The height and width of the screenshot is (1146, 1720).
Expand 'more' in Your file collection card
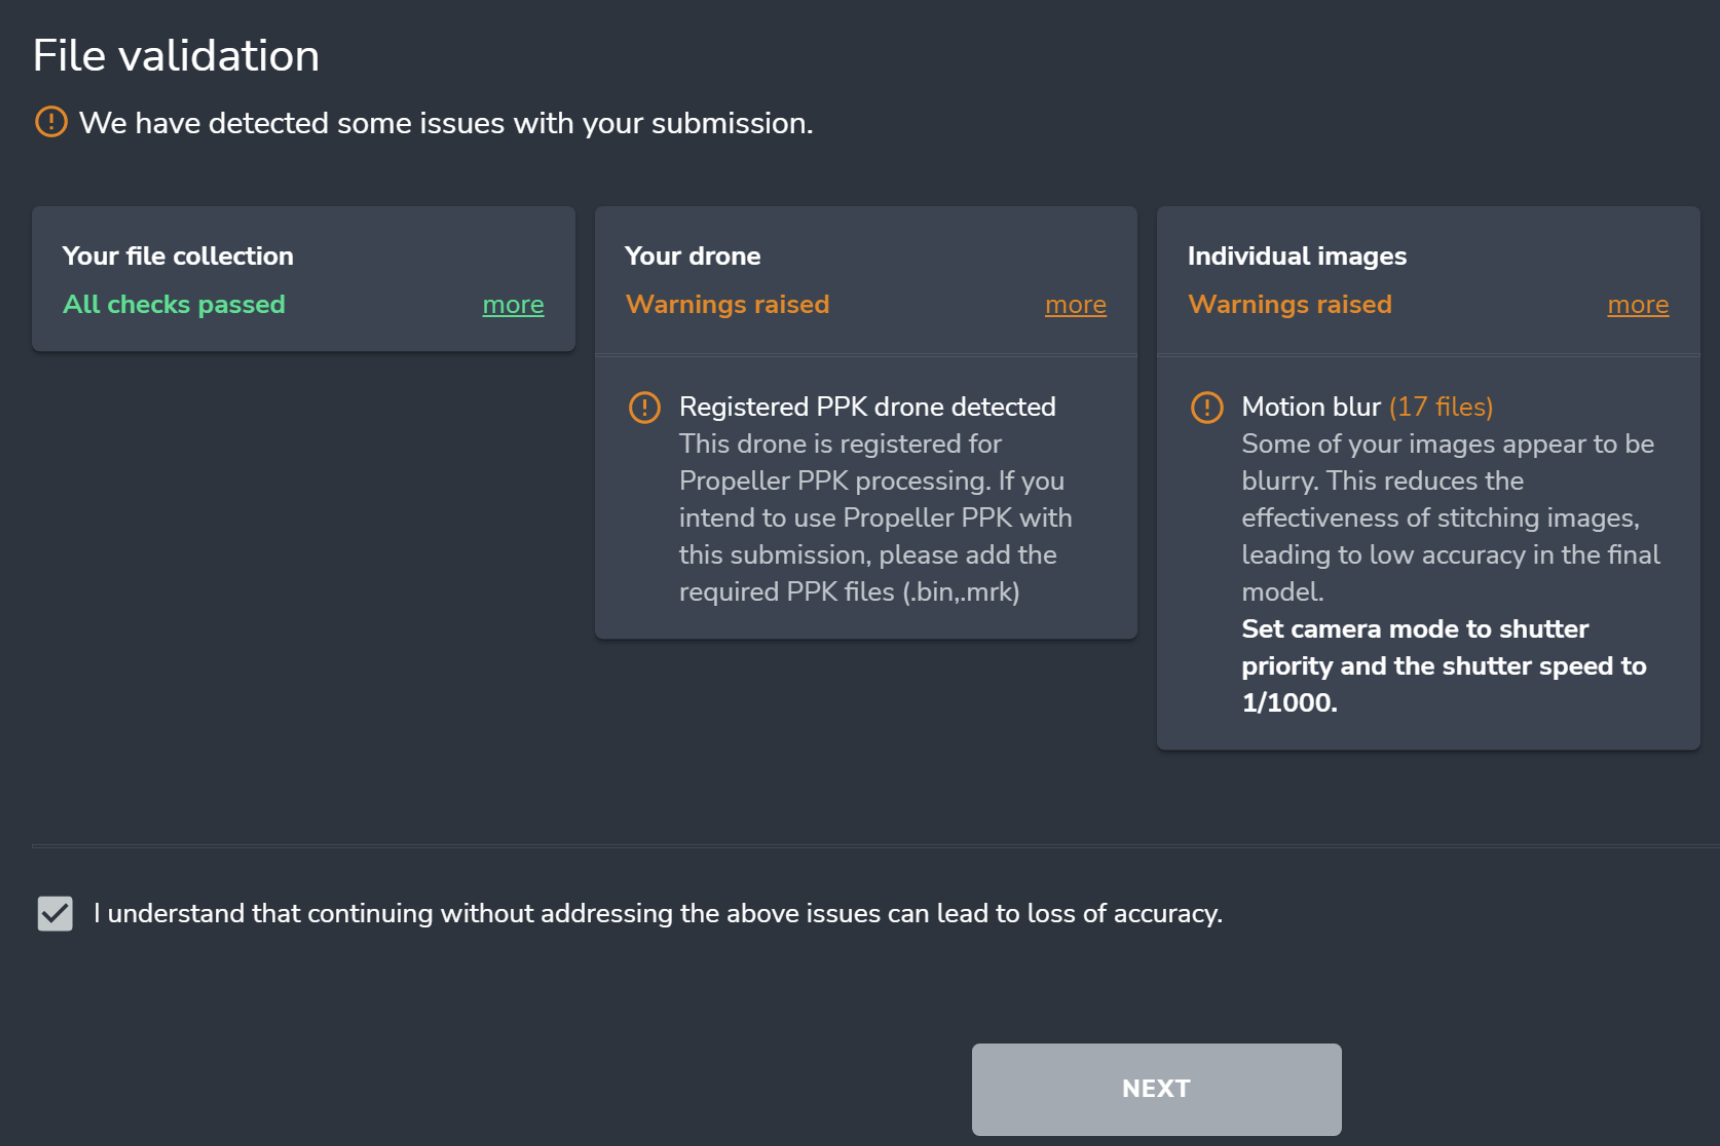[x=513, y=305]
